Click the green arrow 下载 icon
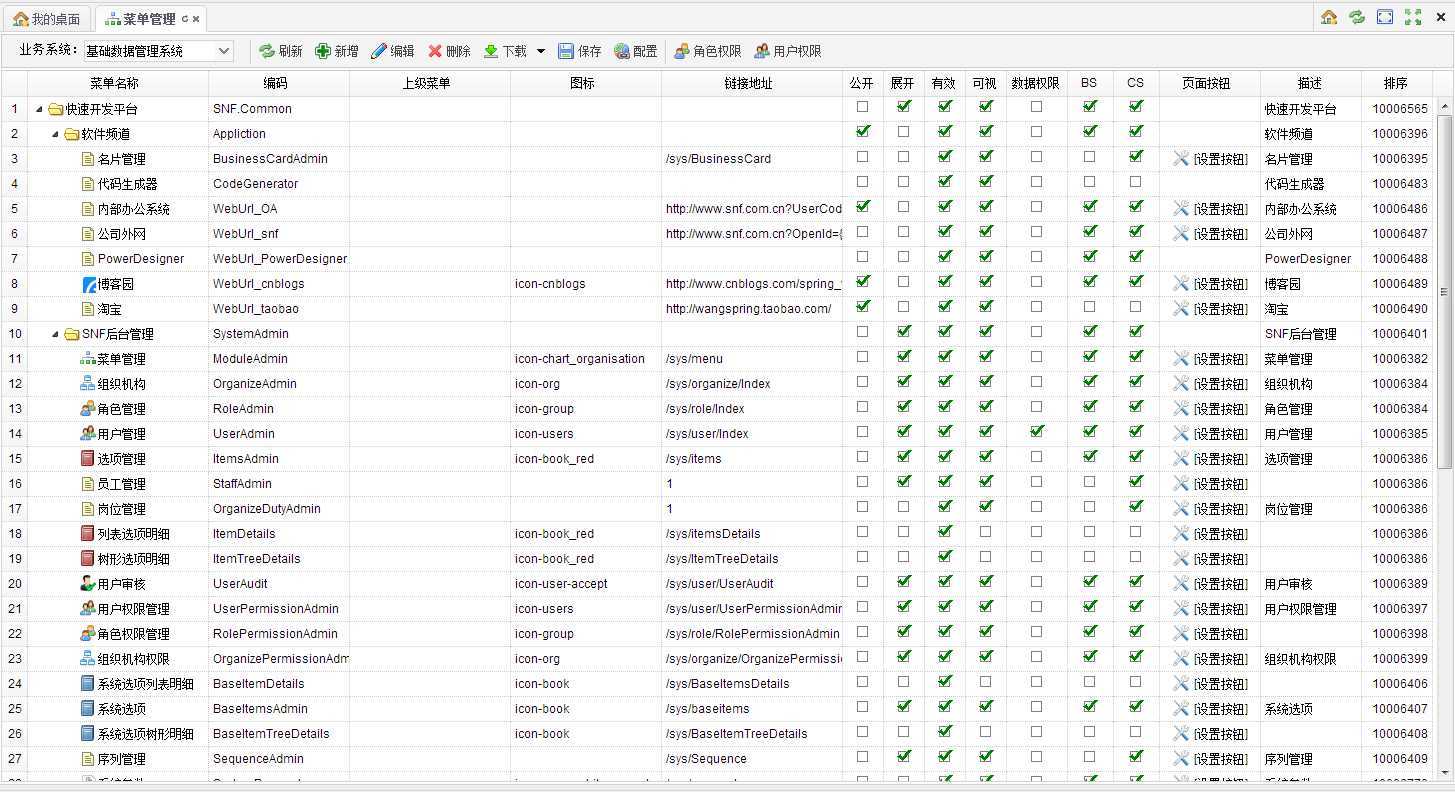Screen dimensions: 1455x792 click(x=491, y=51)
